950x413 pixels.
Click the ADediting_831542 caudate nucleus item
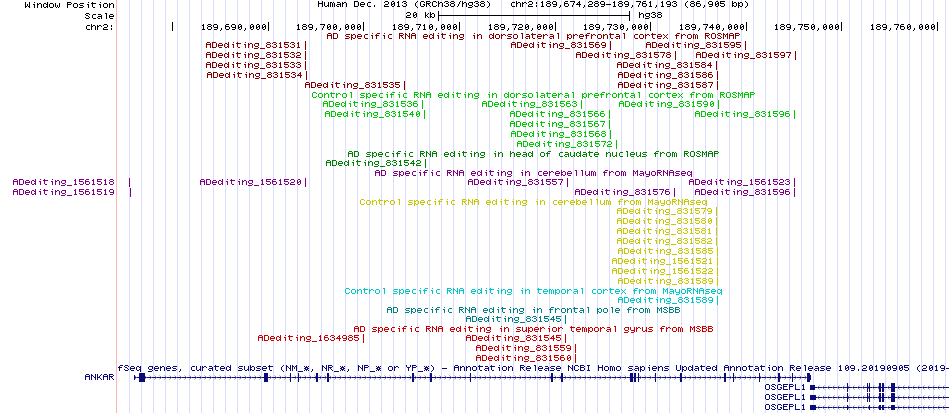[x=373, y=164]
